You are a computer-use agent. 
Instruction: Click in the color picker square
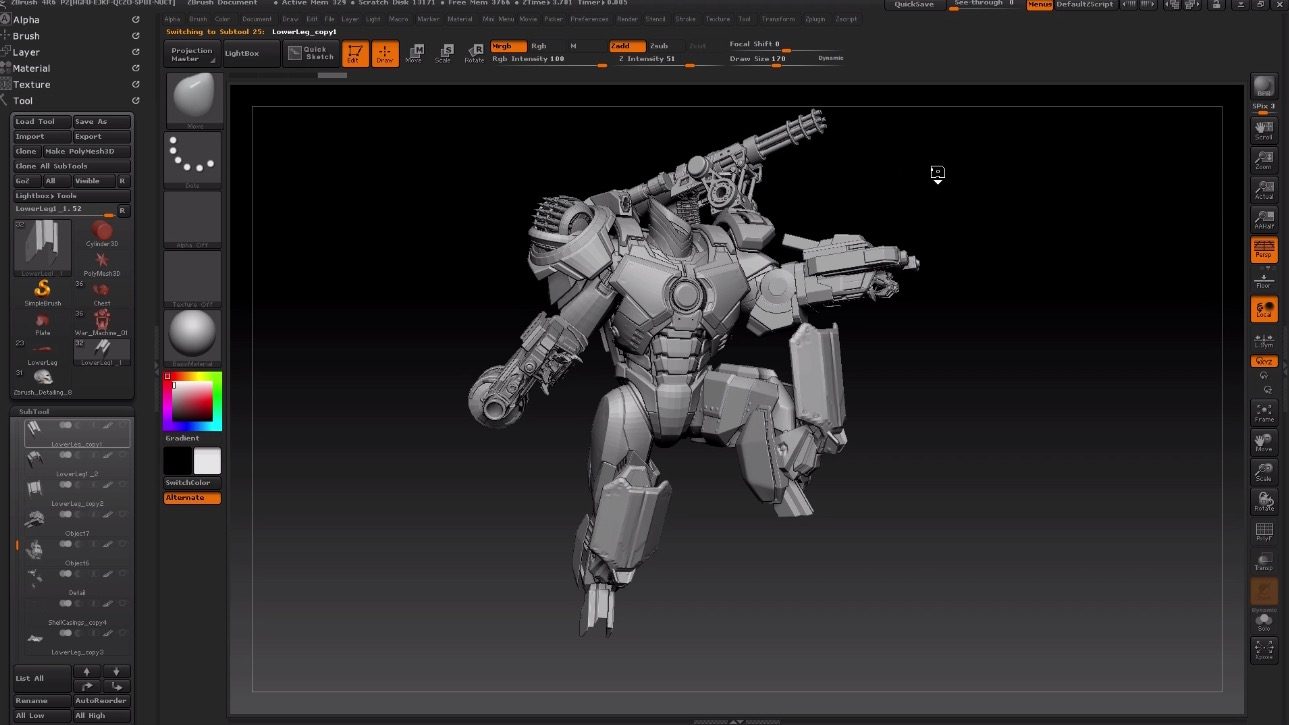coord(193,402)
